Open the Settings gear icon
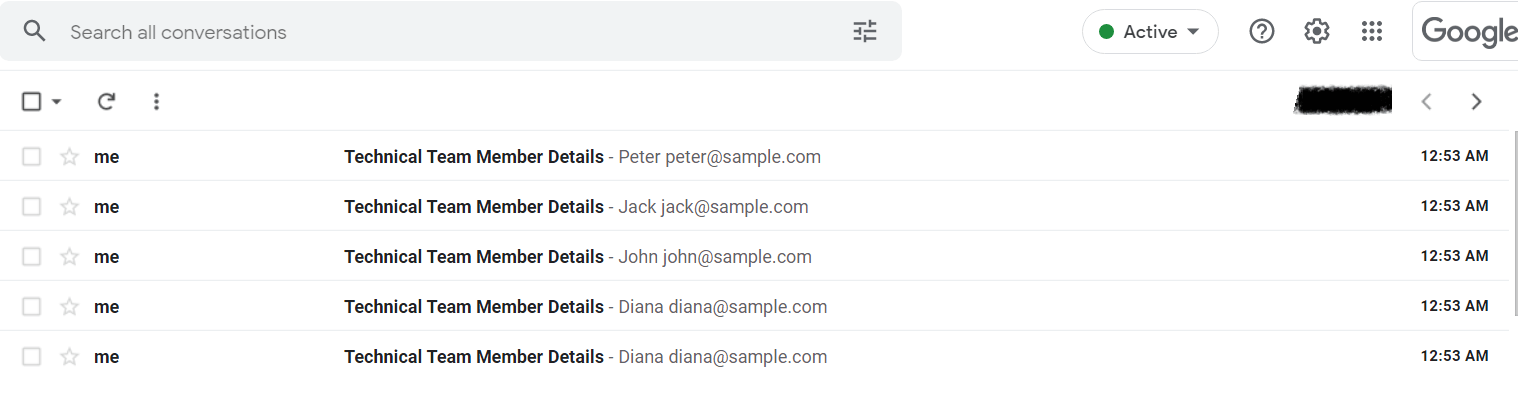This screenshot has height=394, width=1518. (x=1317, y=31)
